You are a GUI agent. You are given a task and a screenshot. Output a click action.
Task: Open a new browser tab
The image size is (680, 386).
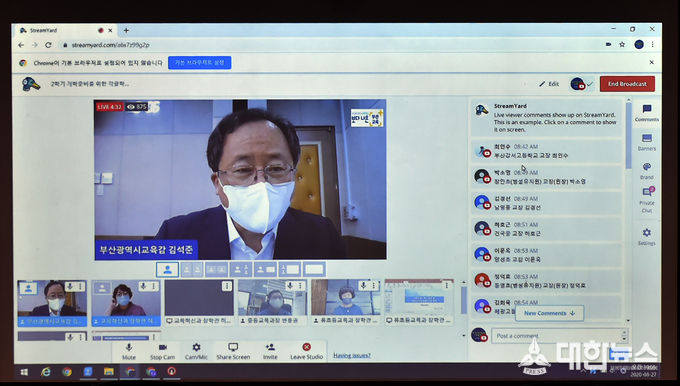126,30
